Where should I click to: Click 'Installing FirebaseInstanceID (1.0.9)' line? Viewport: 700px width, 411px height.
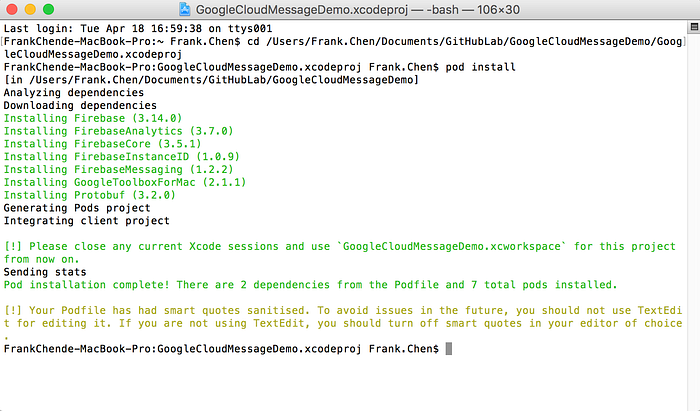(122, 157)
